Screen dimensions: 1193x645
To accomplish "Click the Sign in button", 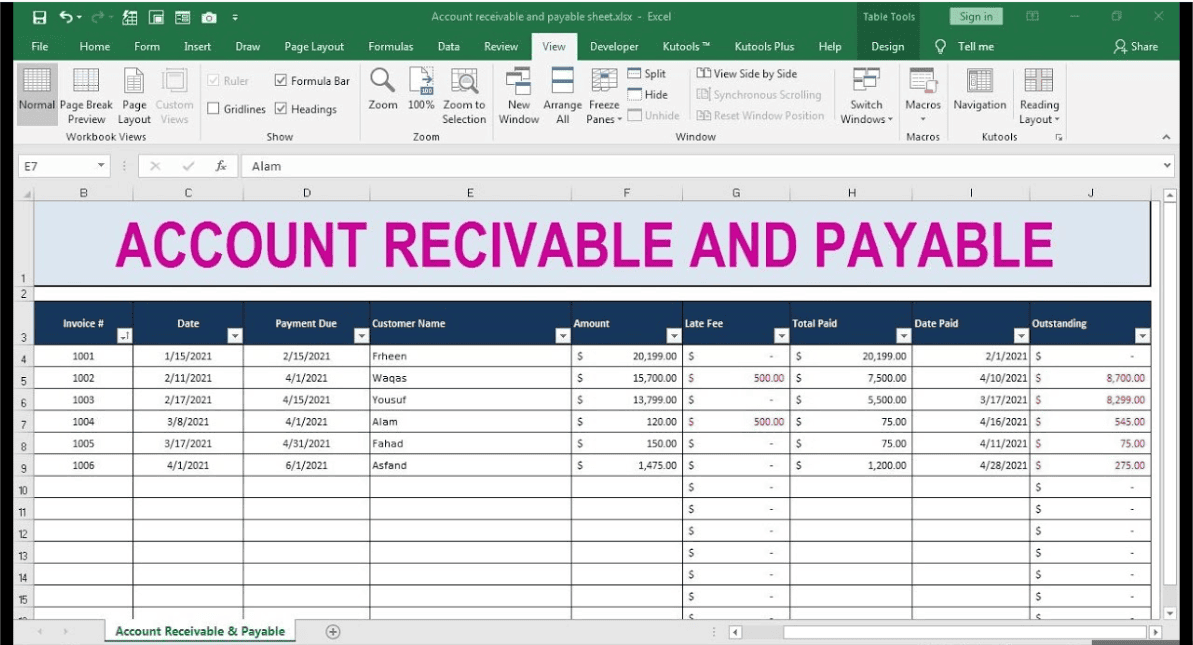I will pos(976,17).
